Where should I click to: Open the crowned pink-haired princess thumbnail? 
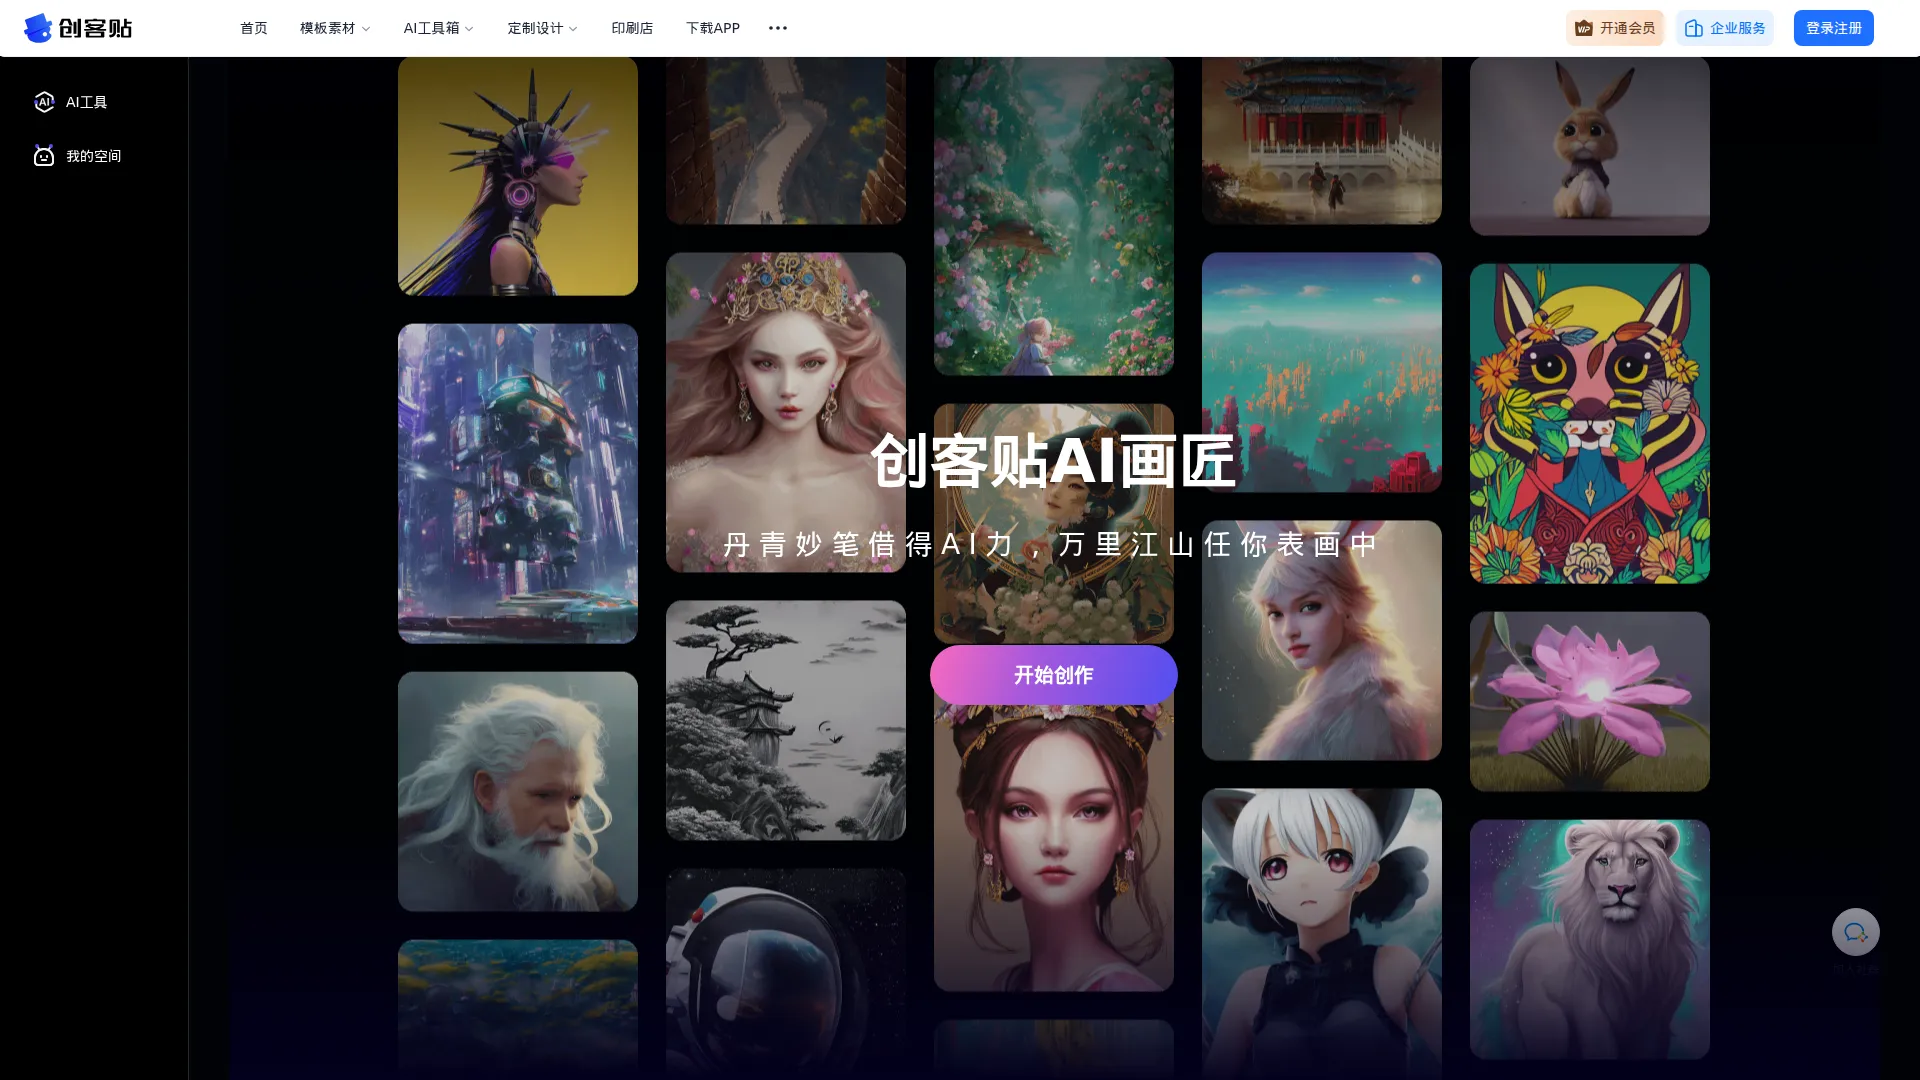click(x=786, y=412)
